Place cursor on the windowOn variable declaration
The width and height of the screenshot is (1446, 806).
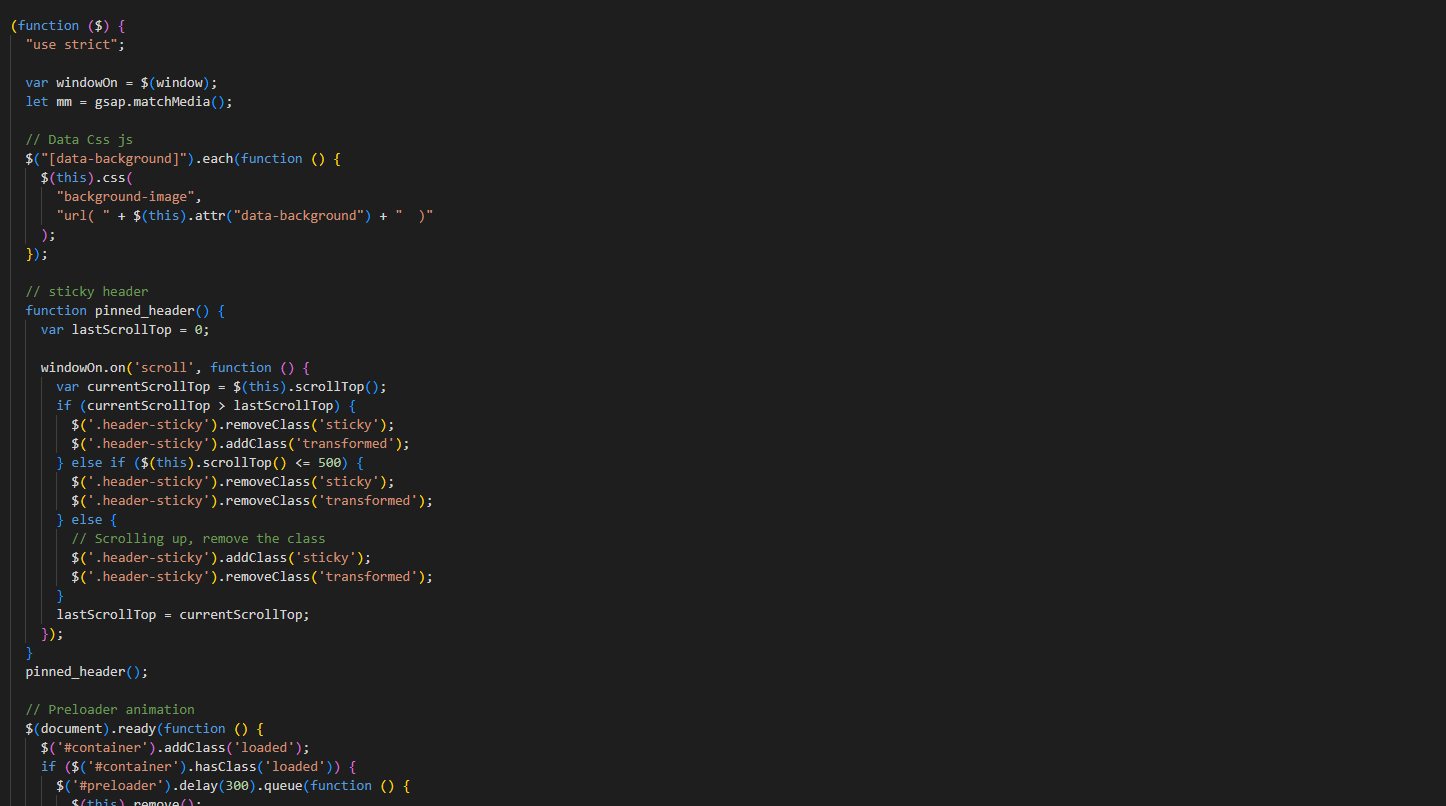[x=87, y=83]
